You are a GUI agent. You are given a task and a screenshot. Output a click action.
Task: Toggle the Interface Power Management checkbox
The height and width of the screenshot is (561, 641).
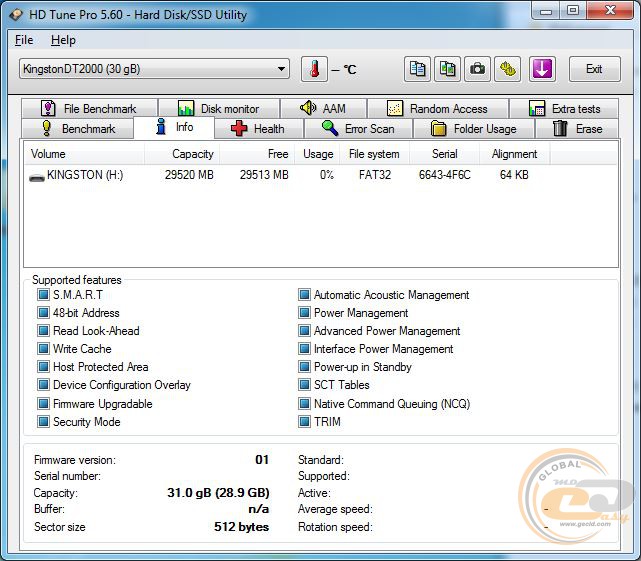coord(304,348)
